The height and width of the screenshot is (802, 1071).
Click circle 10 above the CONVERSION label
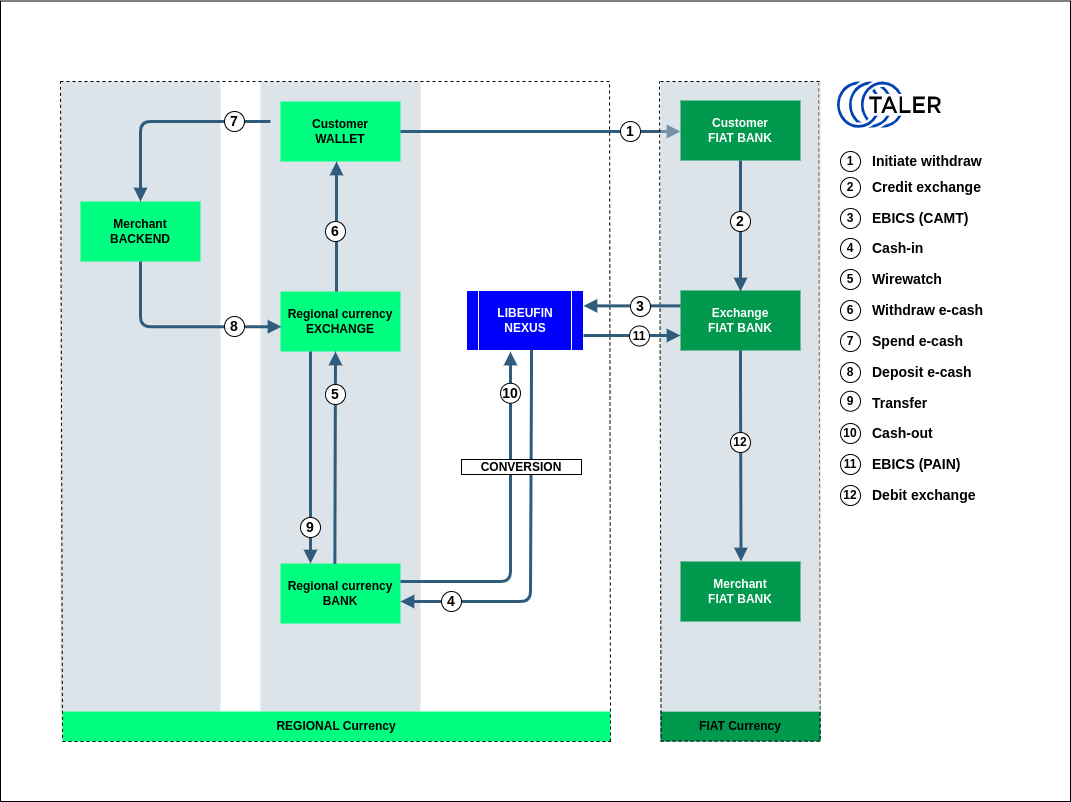click(510, 393)
